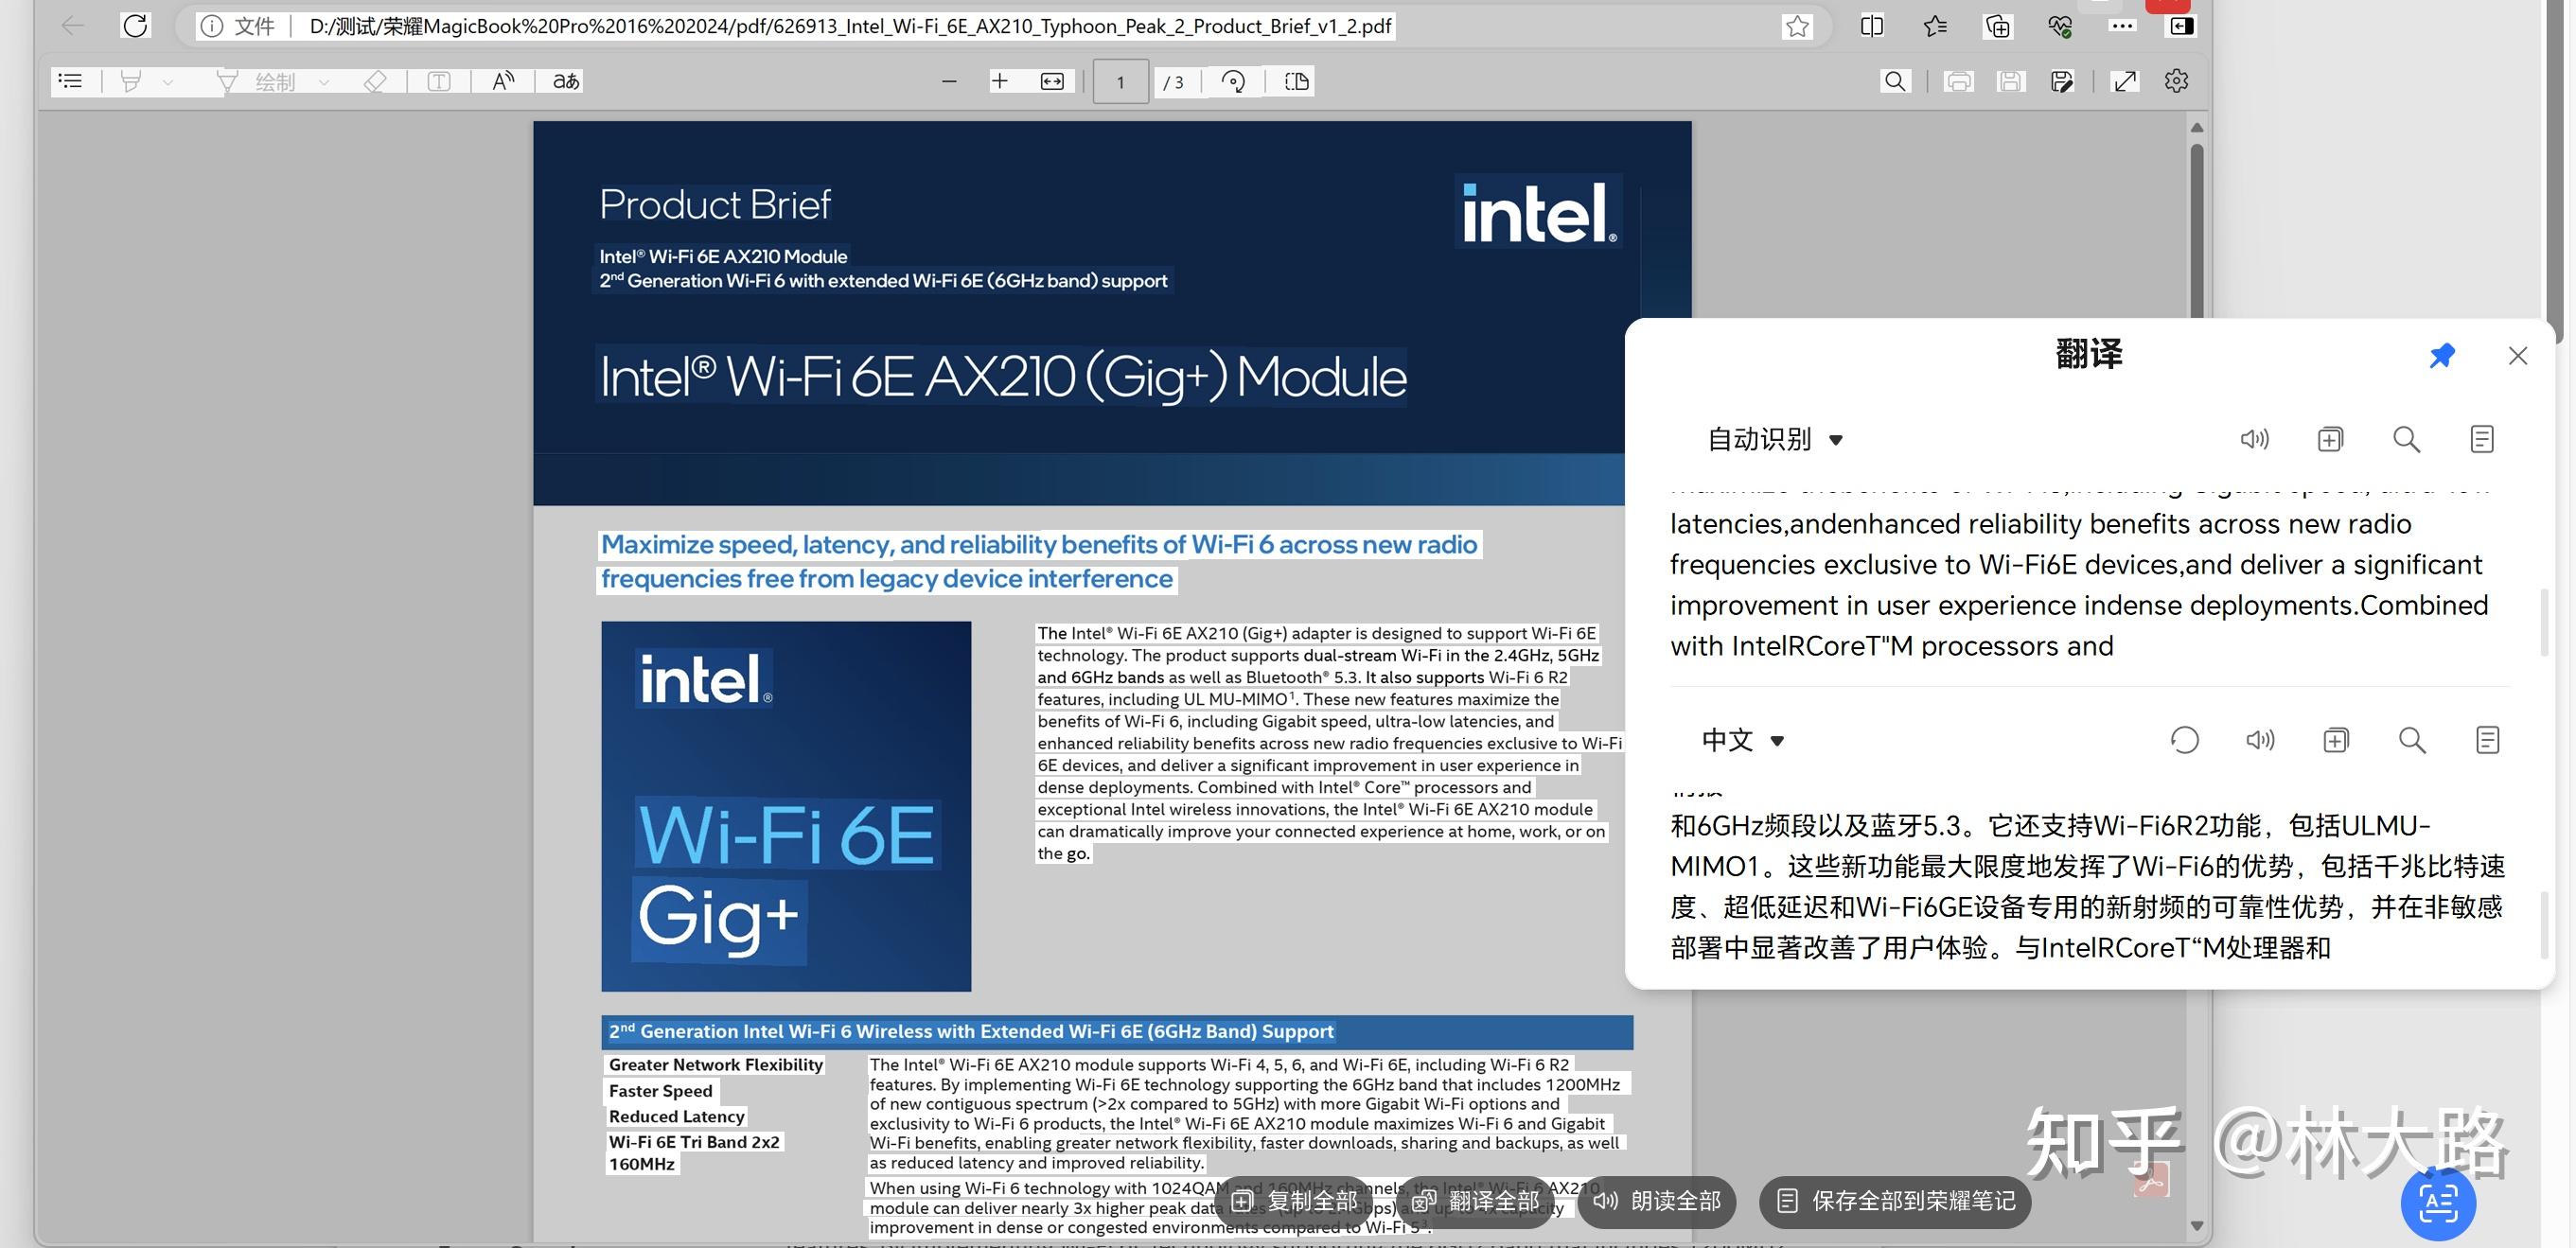Click the 'Product Brief' heading text
The height and width of the screenshot is (1248, 2576).
pos(715,205)
